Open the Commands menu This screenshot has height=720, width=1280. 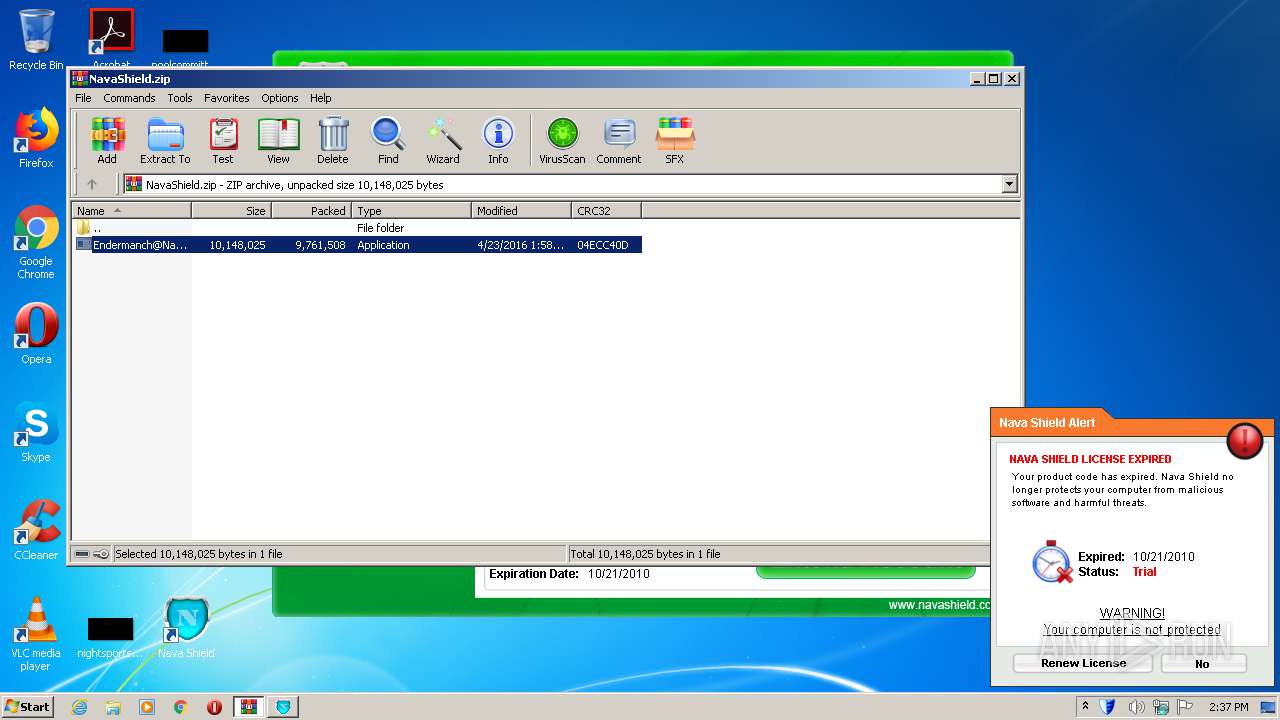pos(129,98)
